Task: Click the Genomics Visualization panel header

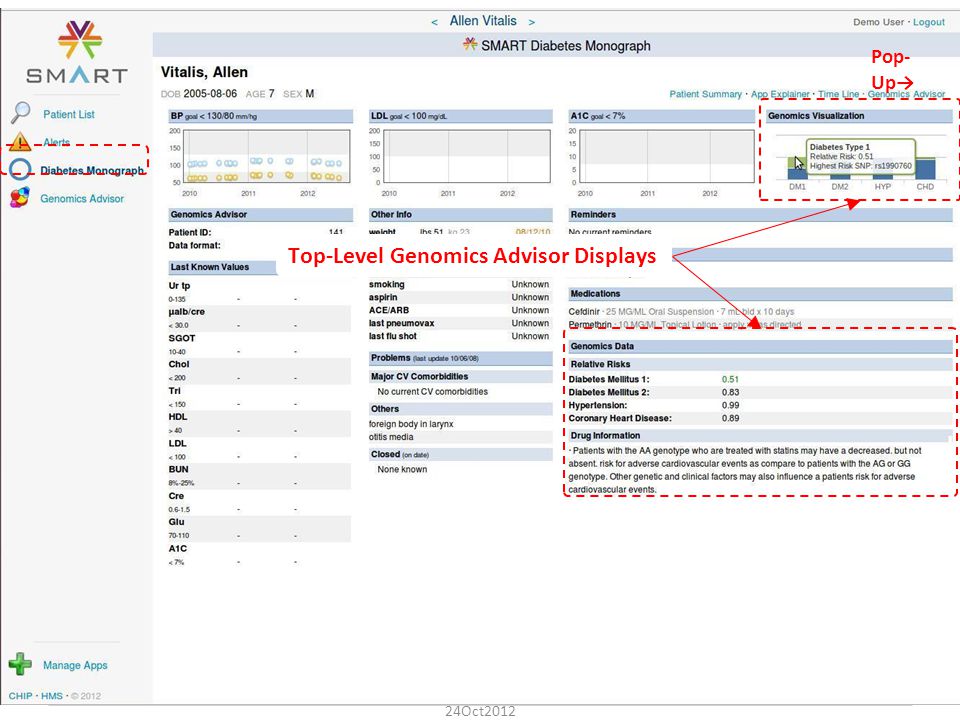Action: 859,116
